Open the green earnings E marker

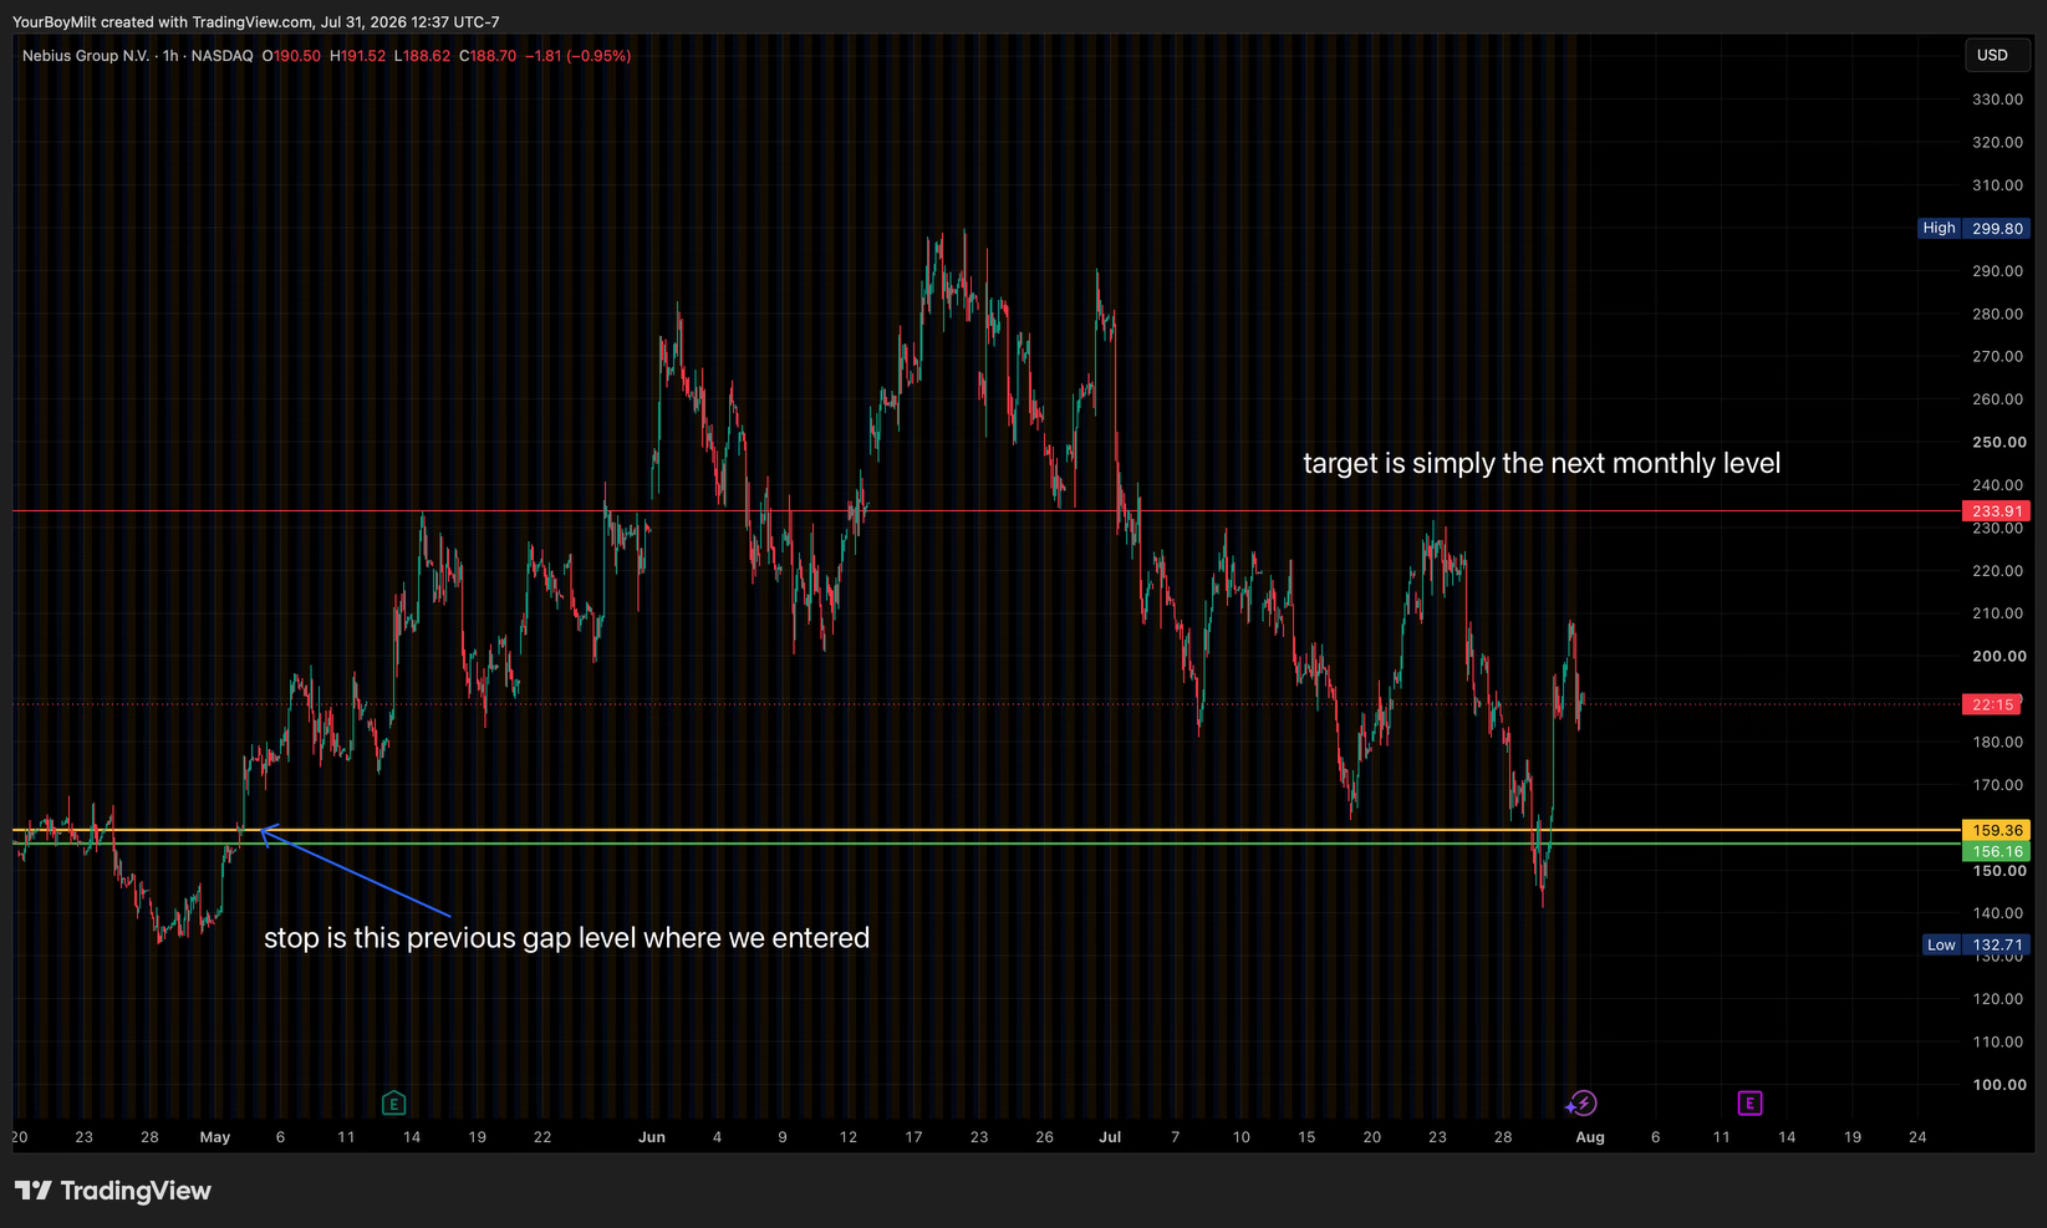pos(393,1103)
